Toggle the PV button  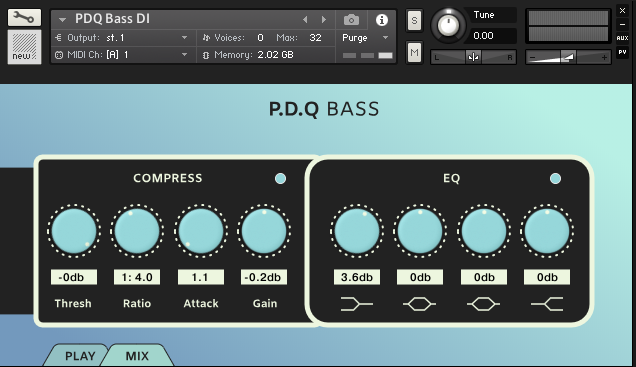pyautogui.click(x=622, y=52)
